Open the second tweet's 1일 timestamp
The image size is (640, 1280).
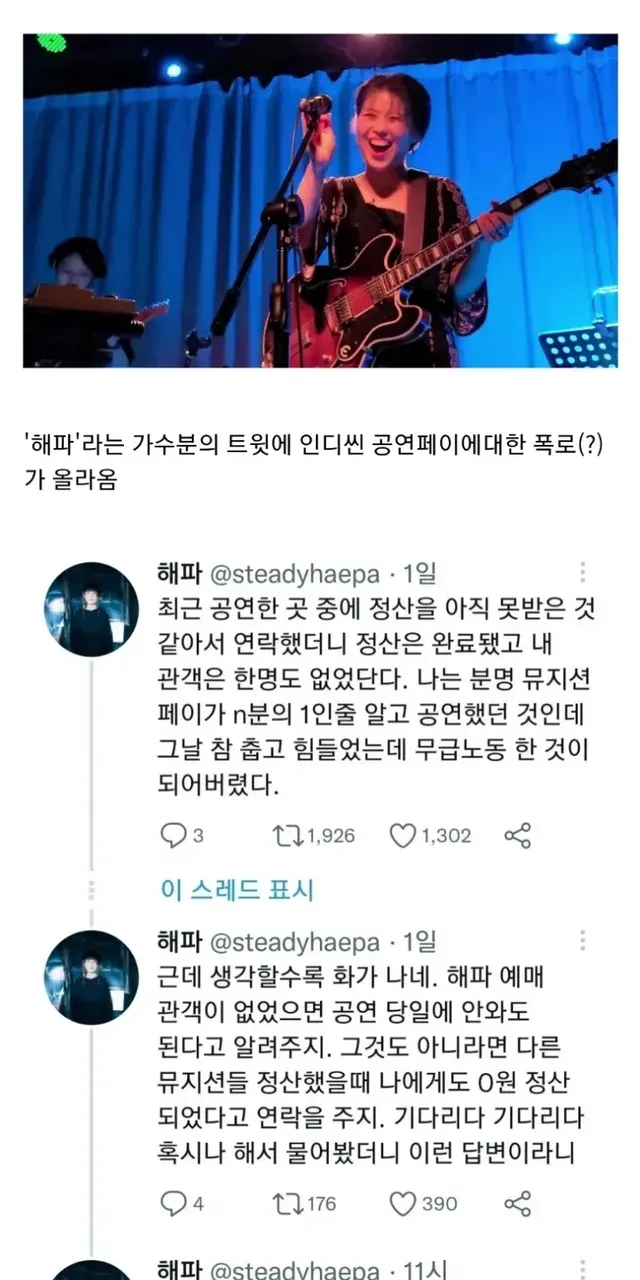tap(419, 942)
